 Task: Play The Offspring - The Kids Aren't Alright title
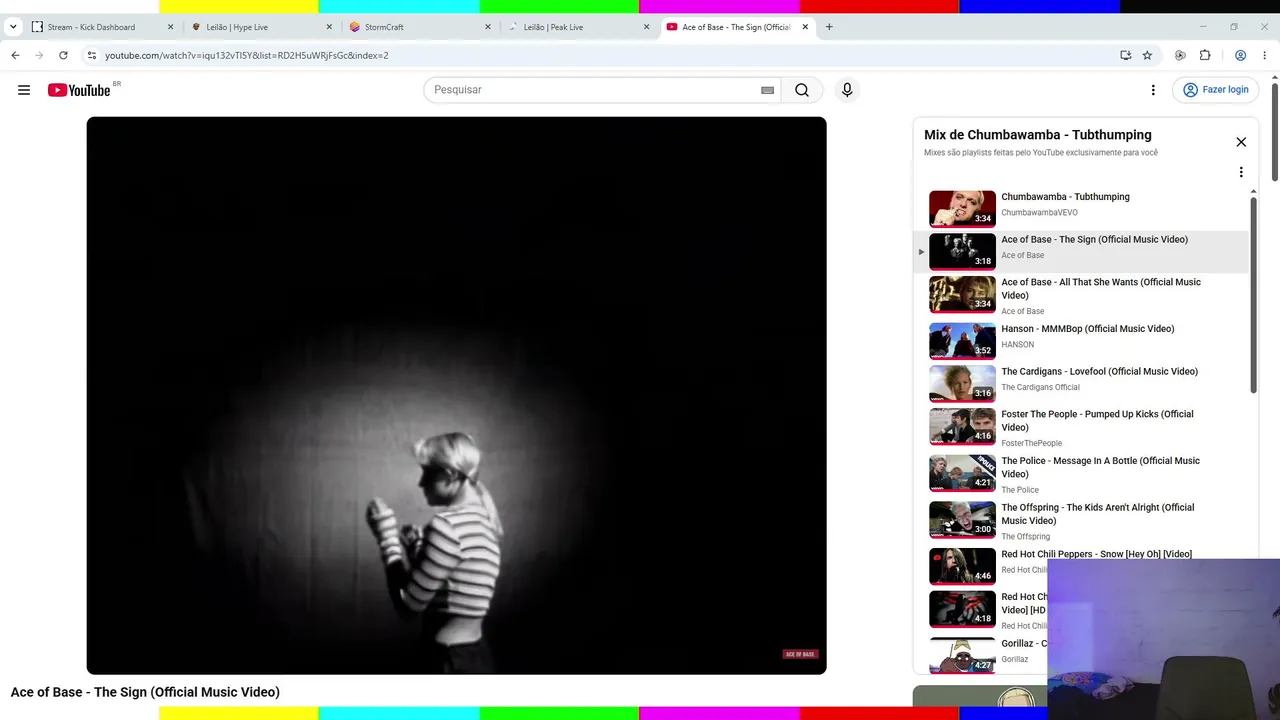pos(1098,514)
